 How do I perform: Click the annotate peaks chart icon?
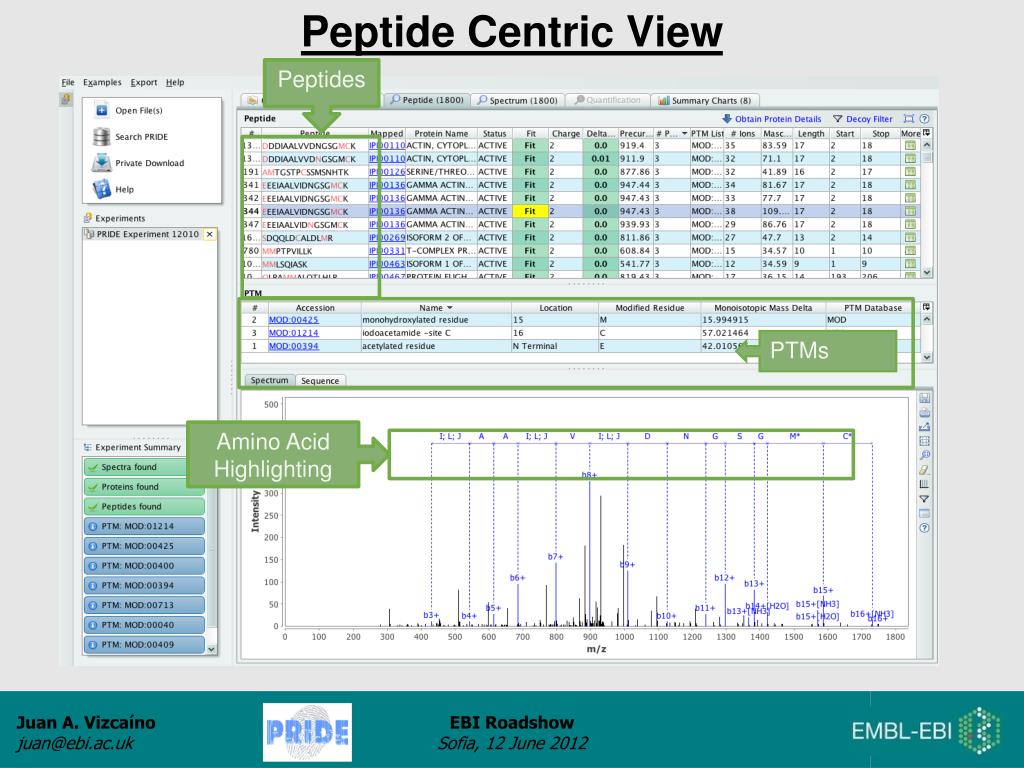coord(924,427)
